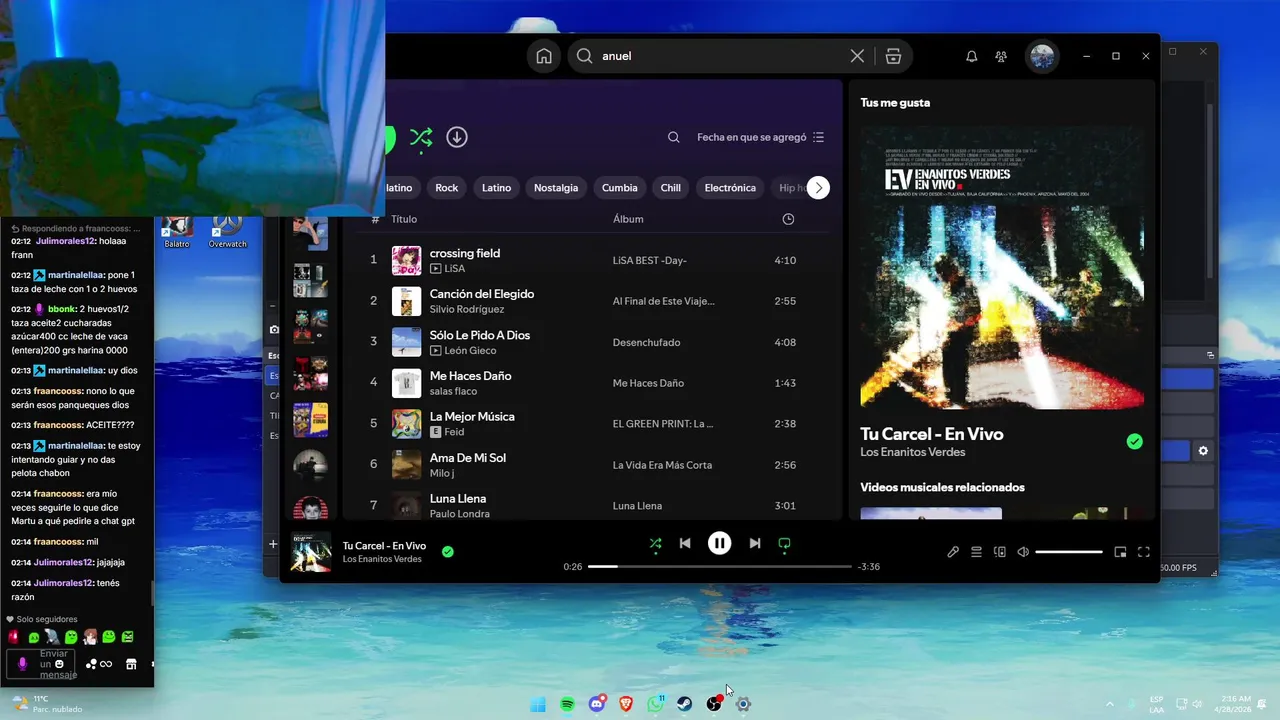
Task: Open artist Feid link
Action: [x=455, y=432]
